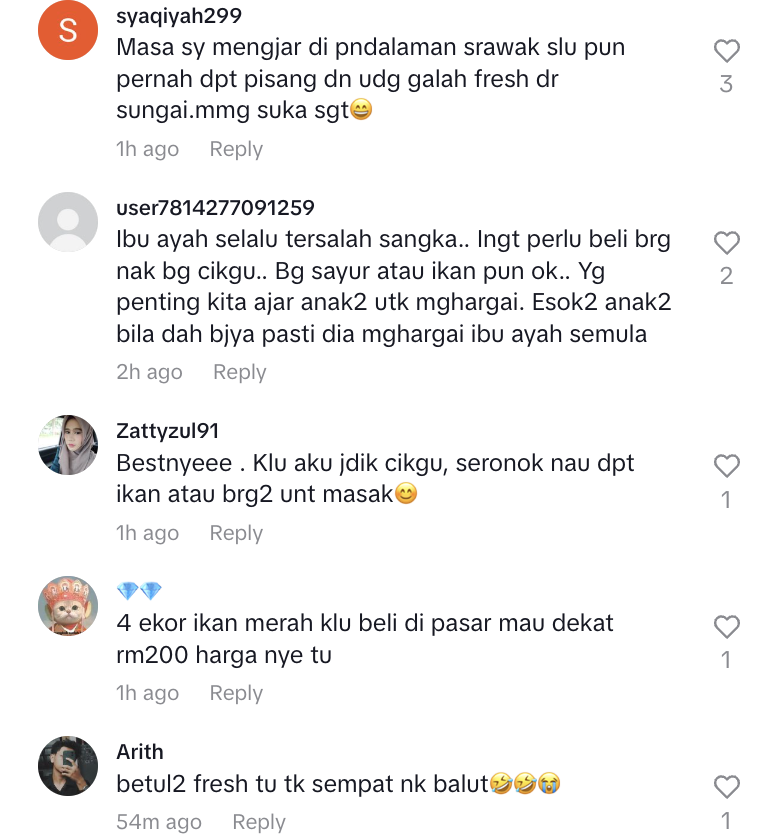Tap the heart on Zattyzul91's comment
This screenshot has height=840, width=774.
pyautogui.click(x=726, y=466)
